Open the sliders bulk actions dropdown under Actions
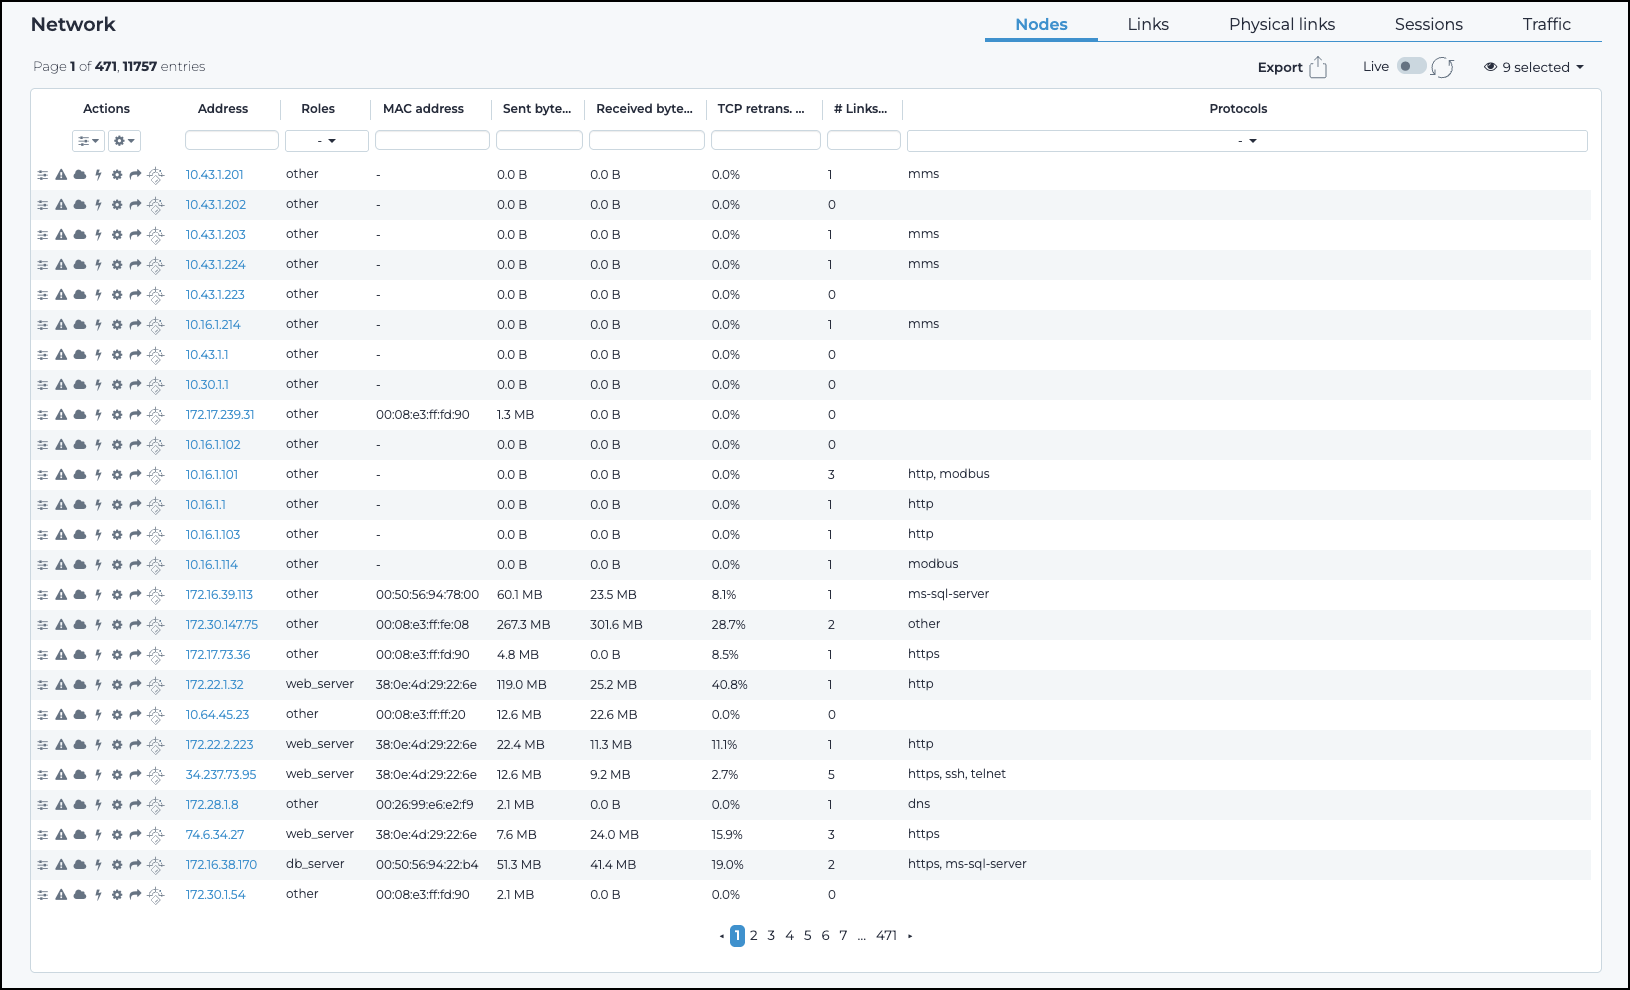The width and height of the screenshot is (1630, 990). [x=88, y=141]
